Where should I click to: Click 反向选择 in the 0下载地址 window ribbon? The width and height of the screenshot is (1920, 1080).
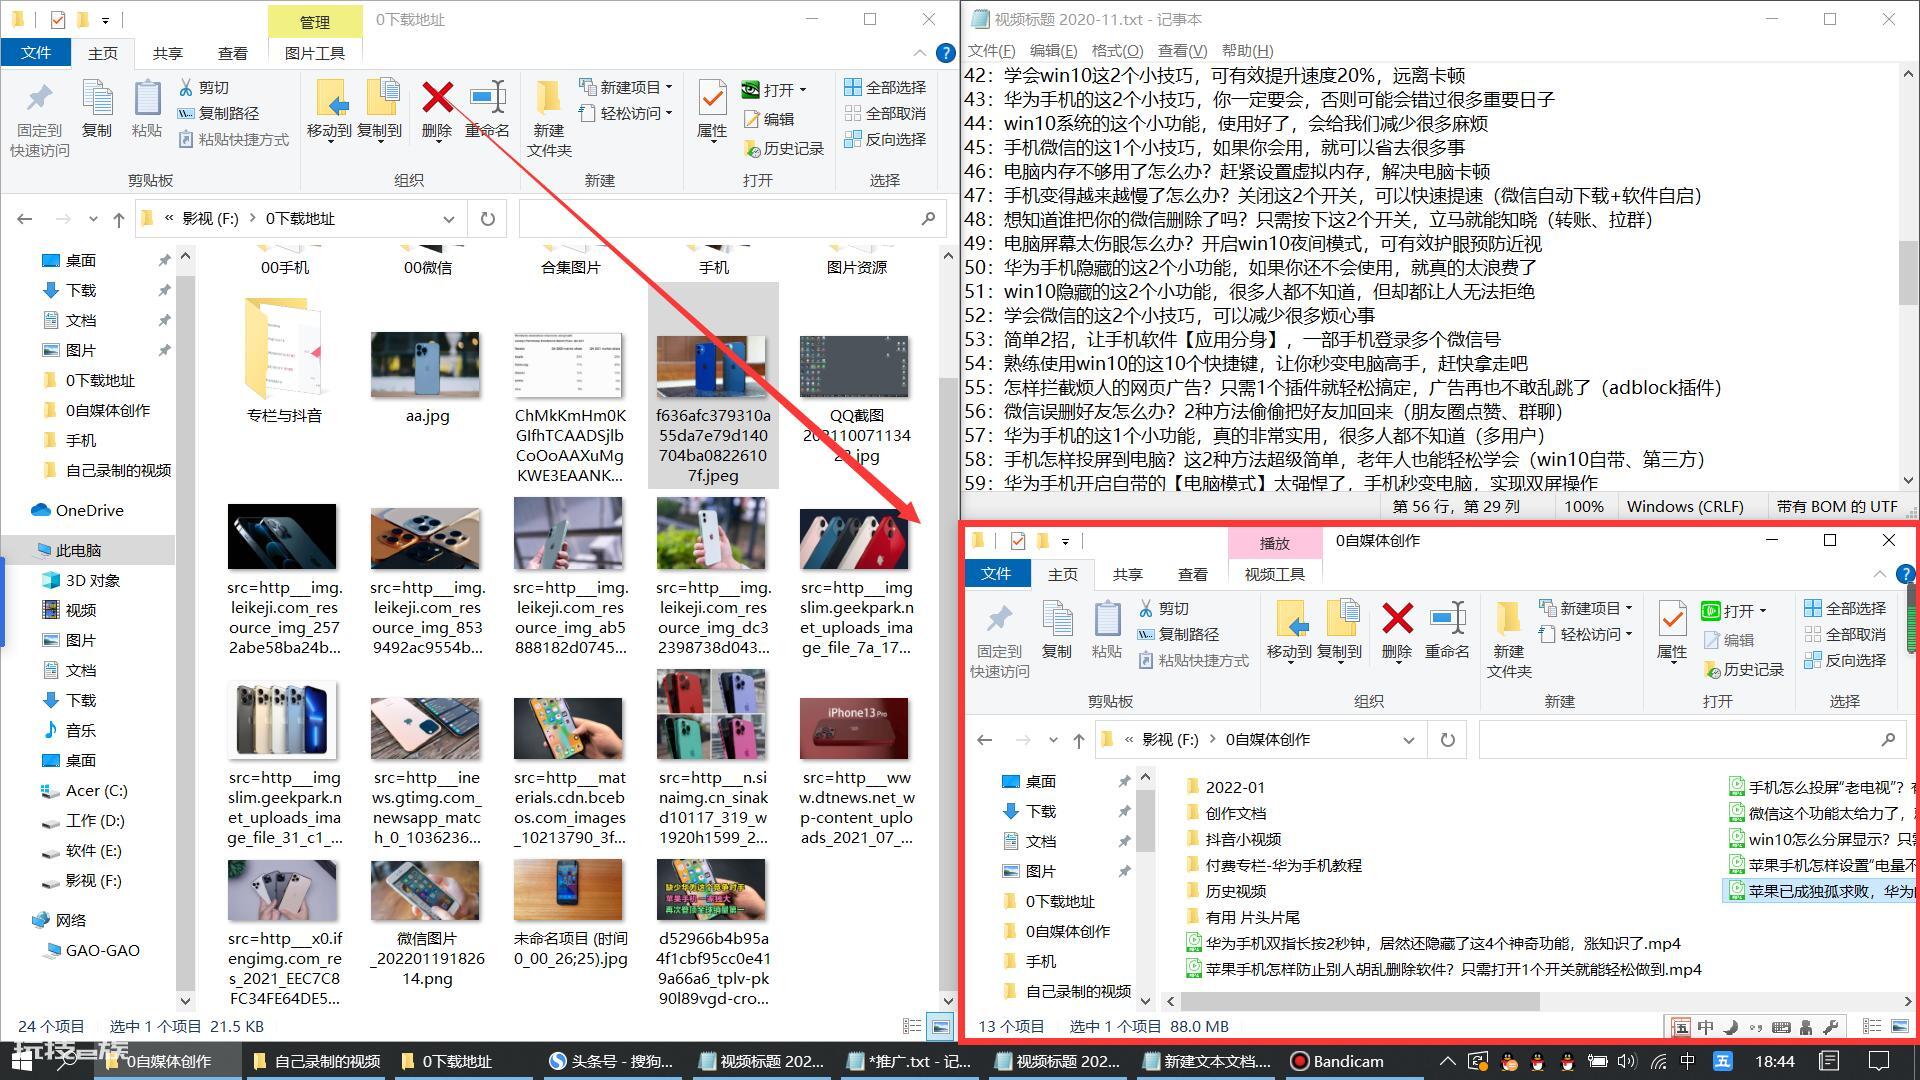885,139
